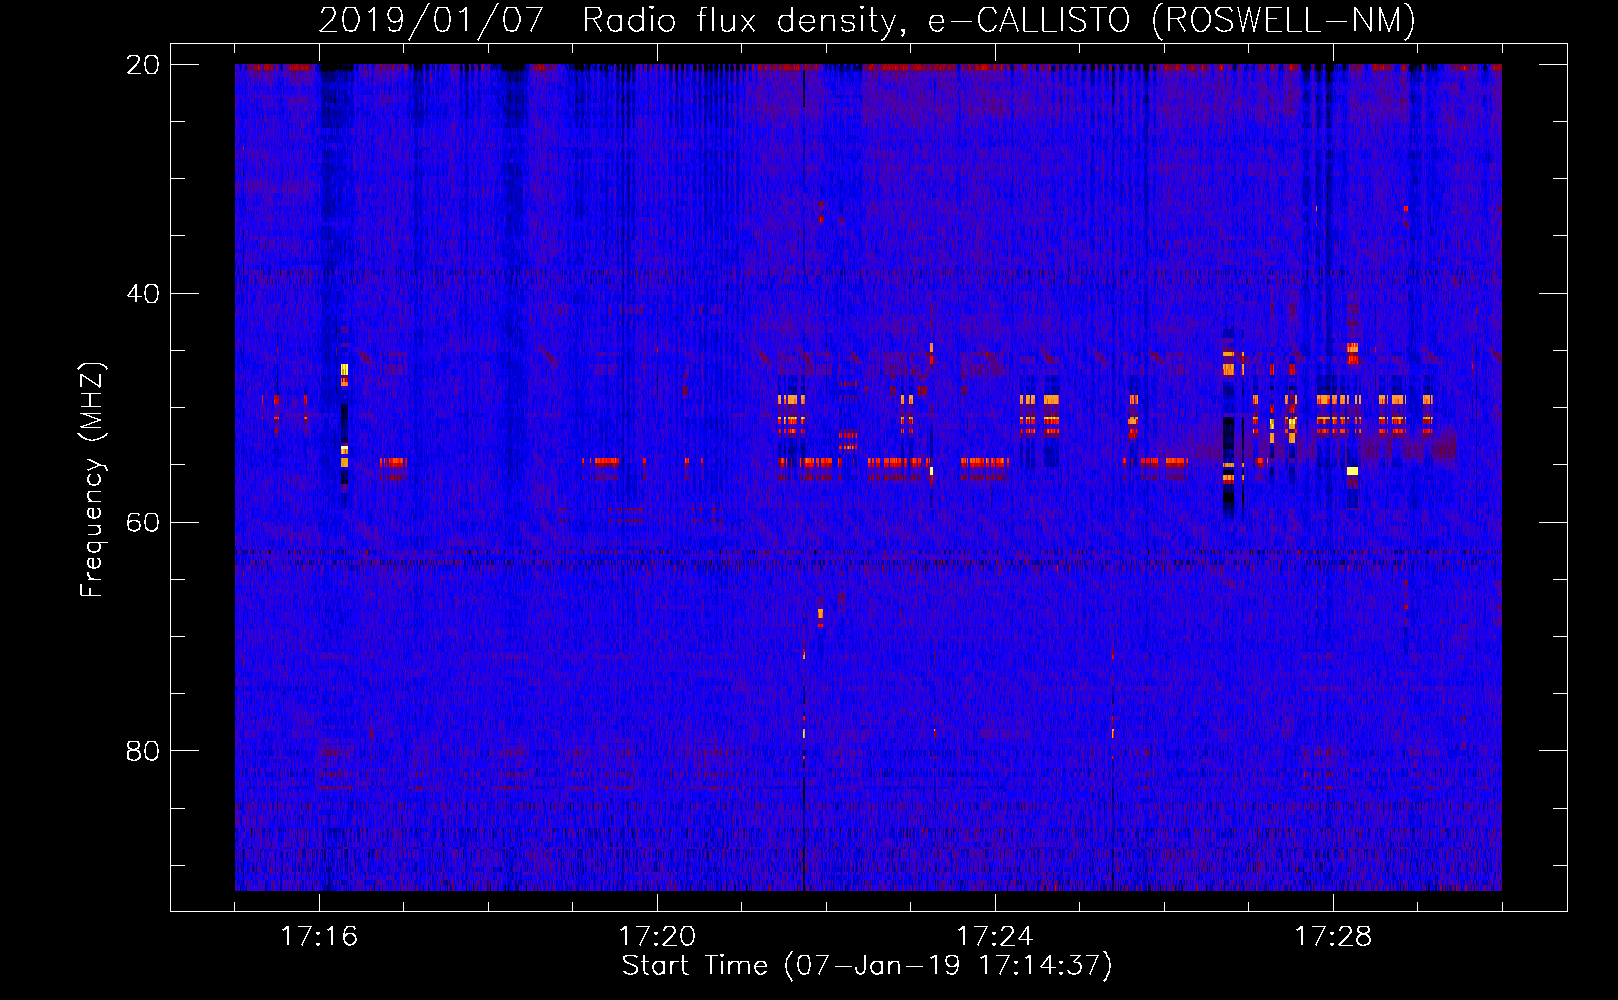Screen dimensions: 1618x1000
Task: Click the "17:16" time tick label
Action: [319, 937]
